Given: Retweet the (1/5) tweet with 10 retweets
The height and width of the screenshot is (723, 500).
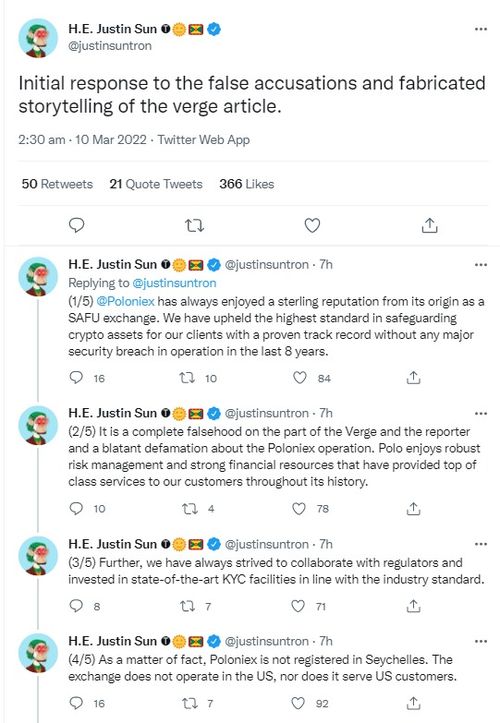Looking at the screenshot, I should pos(187,378).
